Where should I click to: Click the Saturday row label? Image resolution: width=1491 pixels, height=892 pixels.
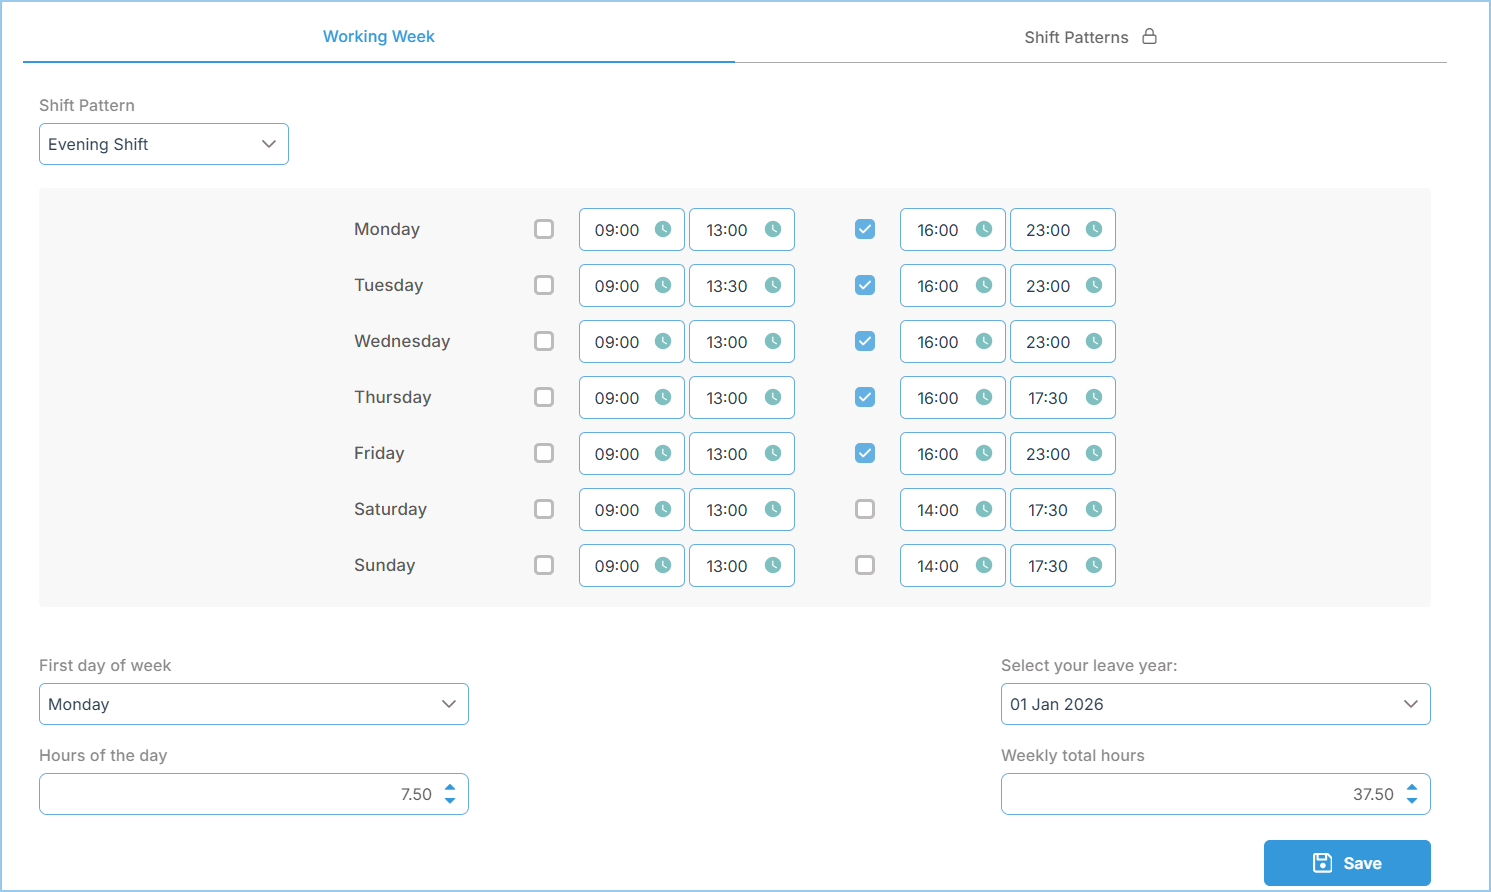[390, 509]
